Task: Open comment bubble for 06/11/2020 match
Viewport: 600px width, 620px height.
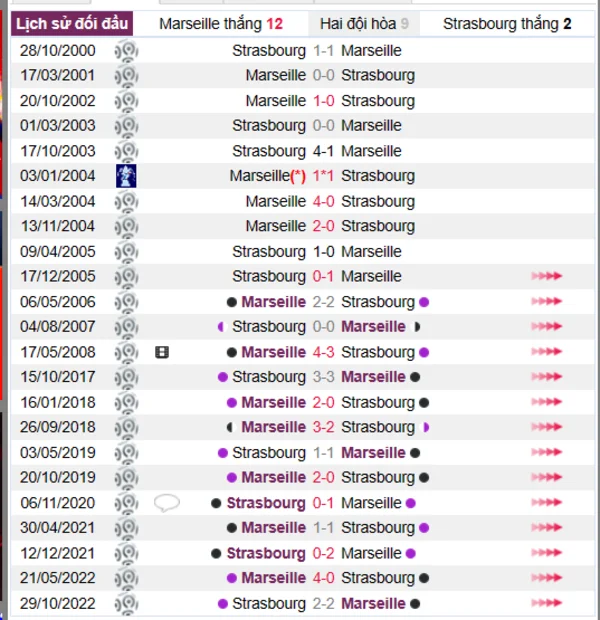Action: (167, 503)
